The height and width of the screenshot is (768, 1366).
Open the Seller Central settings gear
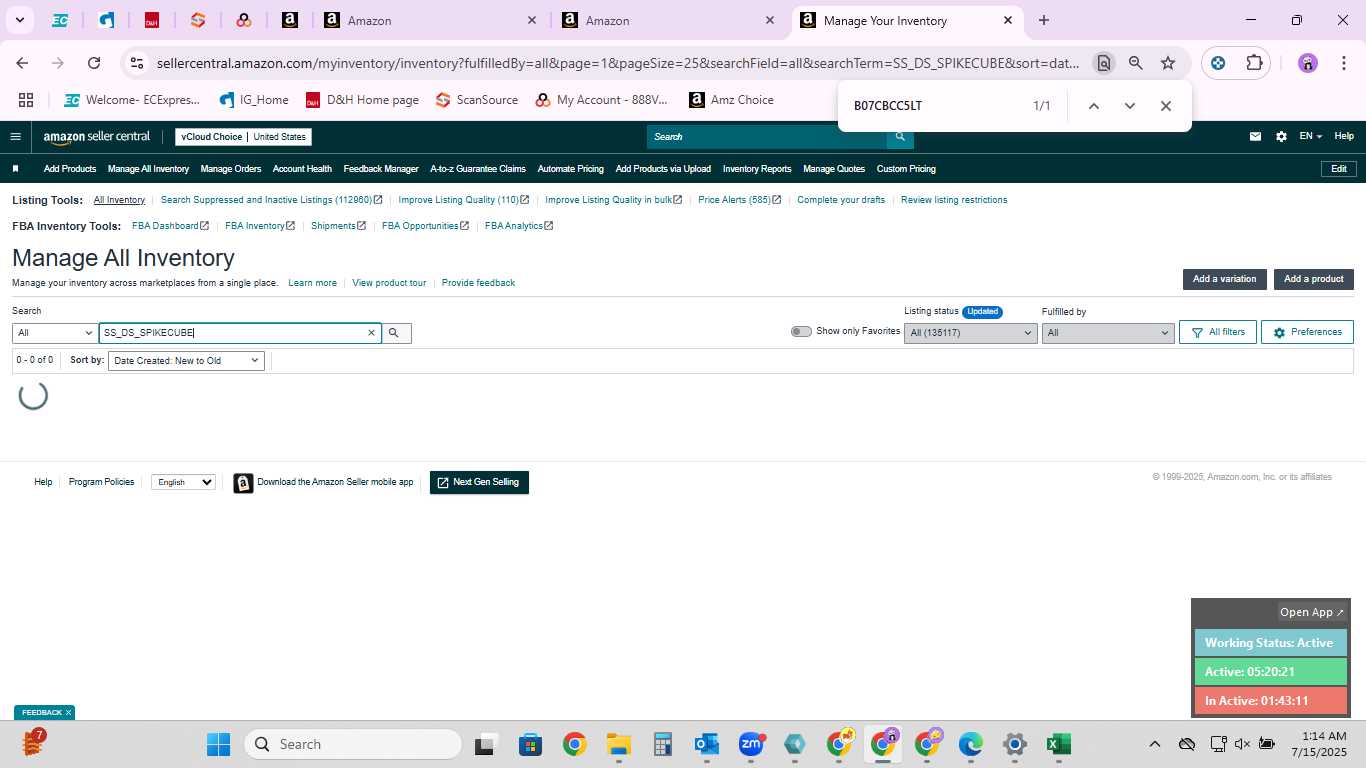point(1281,137)
